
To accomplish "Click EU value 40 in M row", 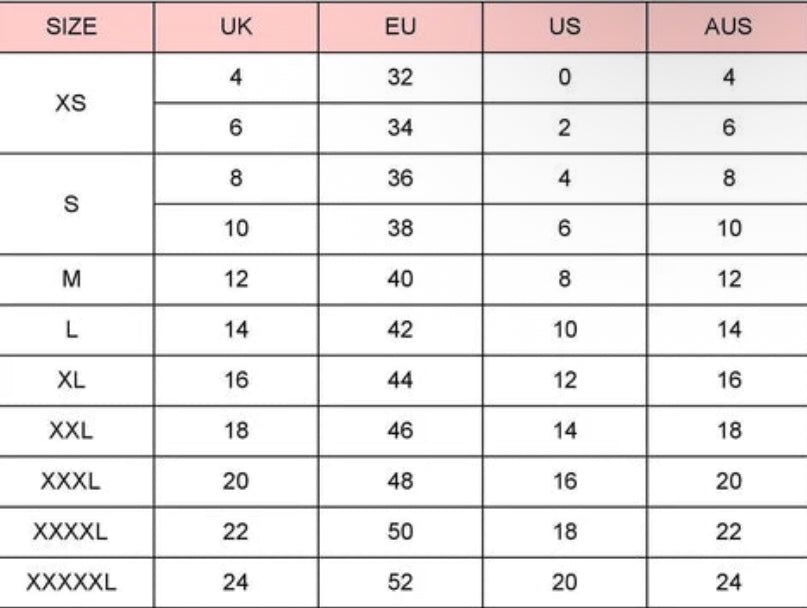I will (400, 279).
